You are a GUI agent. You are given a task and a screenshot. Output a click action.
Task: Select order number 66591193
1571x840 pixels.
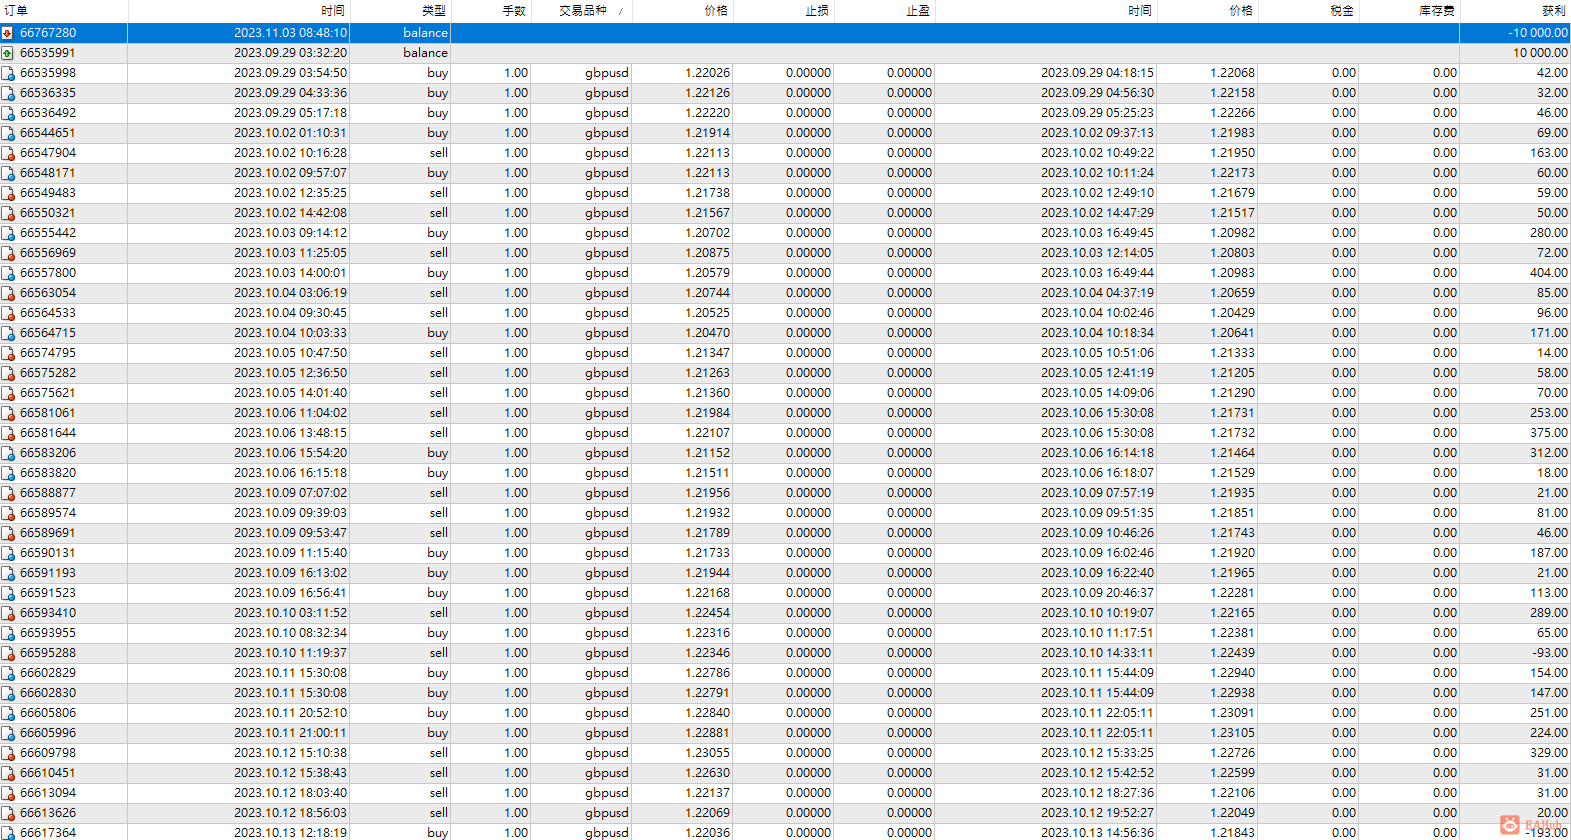click(x=48, y=573)
